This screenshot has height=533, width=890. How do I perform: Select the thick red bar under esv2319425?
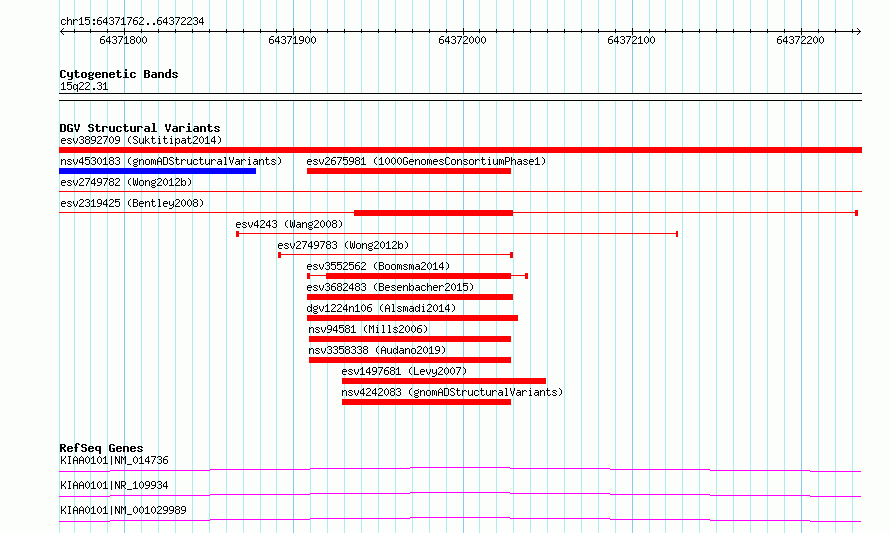[x=434, y=213]
